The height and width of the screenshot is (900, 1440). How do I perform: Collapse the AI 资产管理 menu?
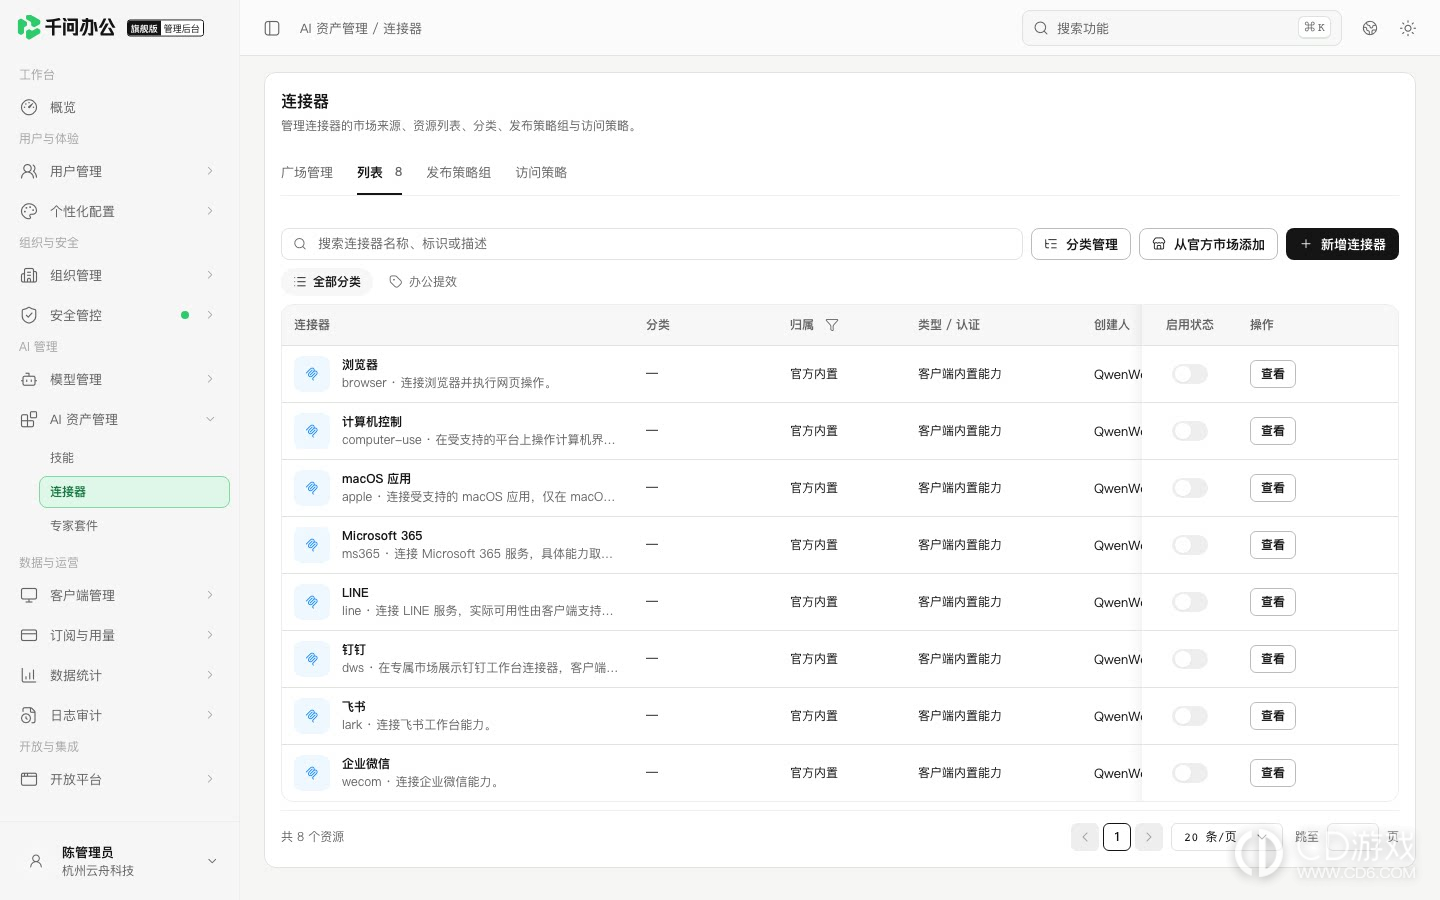119,419
